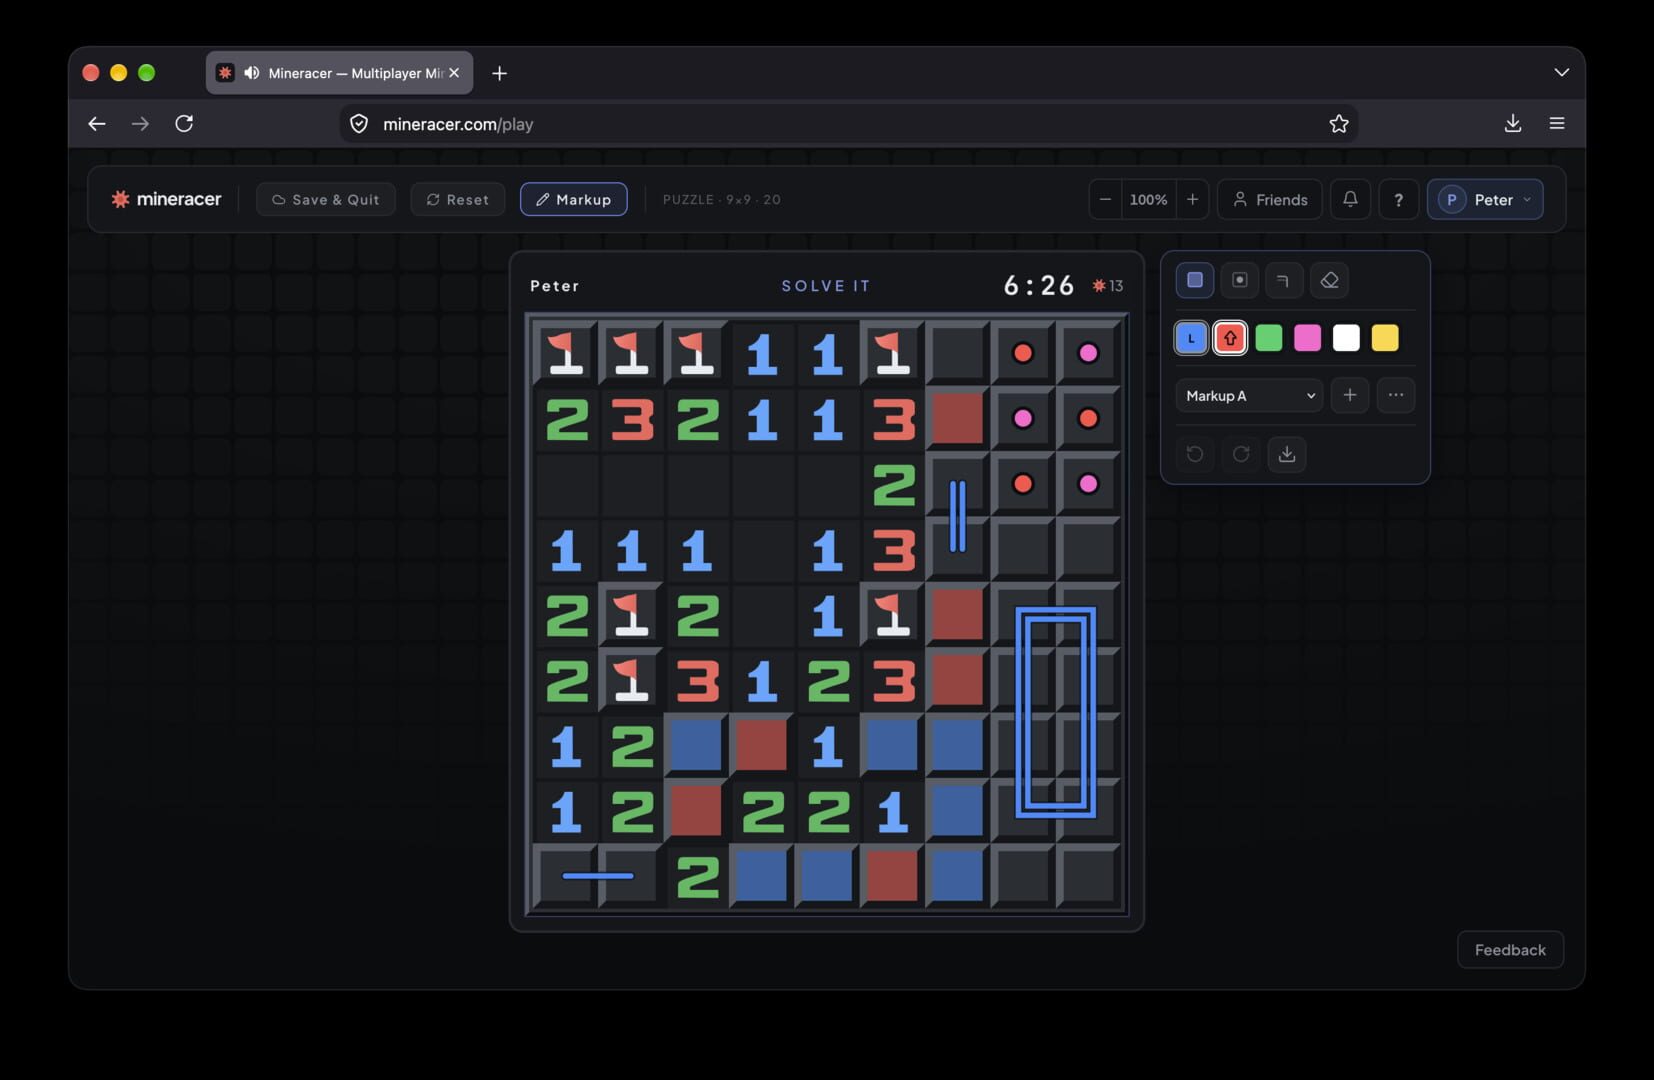Pick the yellow color swatch

[1385, 338]
